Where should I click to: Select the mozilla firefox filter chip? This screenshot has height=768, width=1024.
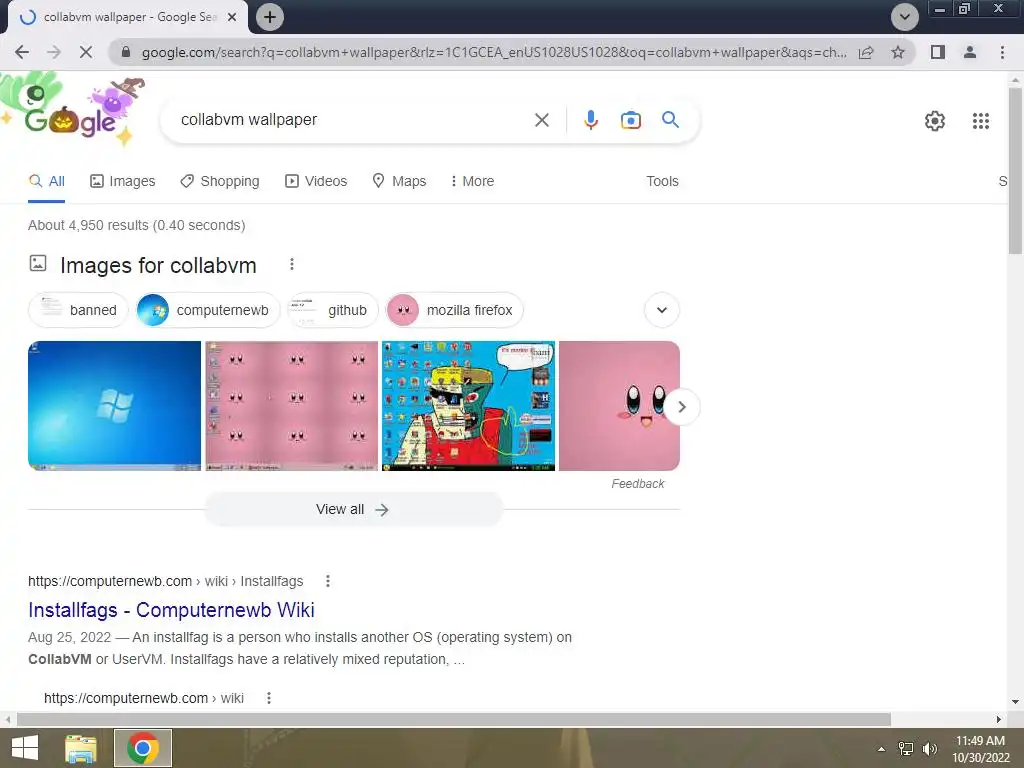pyautogui.click(x=455, y=310)
